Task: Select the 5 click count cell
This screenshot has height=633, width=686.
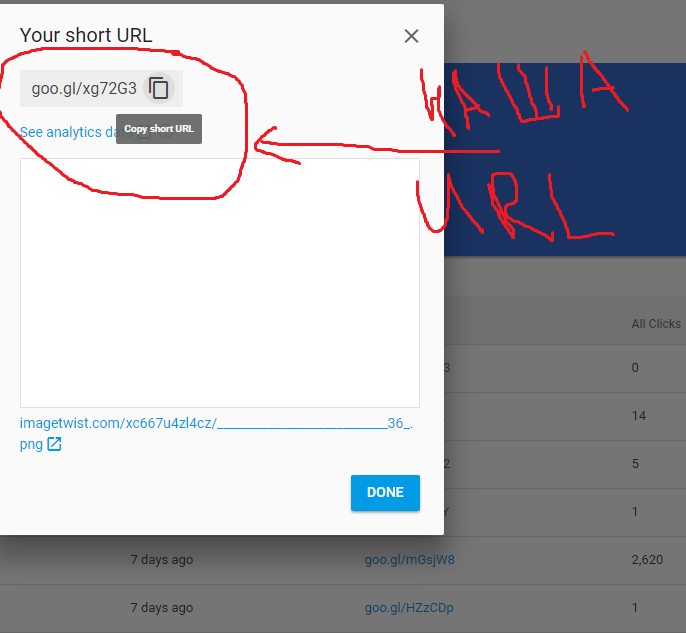Action: pyautogui.click(x=635, y=463)
